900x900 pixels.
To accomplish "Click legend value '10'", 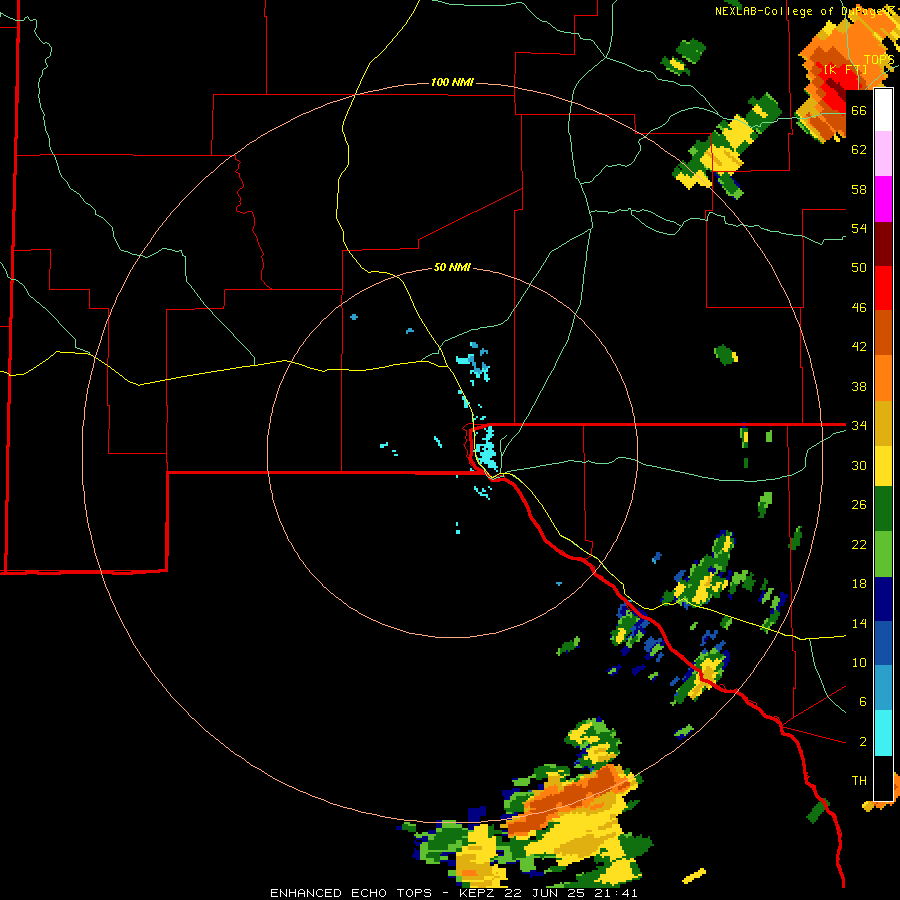I will [859, 662].
